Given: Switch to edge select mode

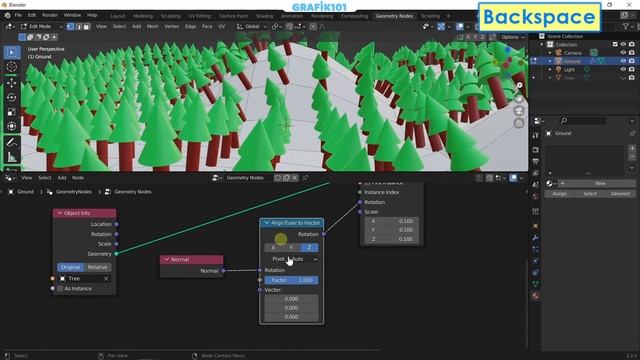Looking at the screenshot, I should (78, 27).
